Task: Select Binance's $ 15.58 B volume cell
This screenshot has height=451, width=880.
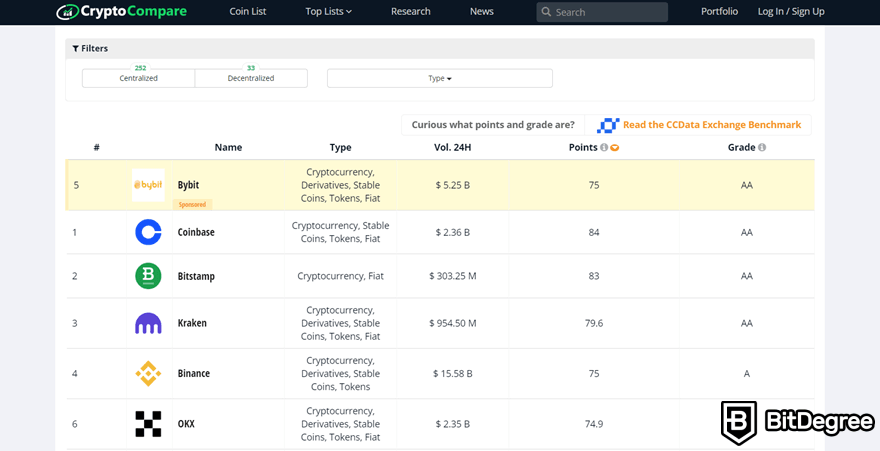Action: (452, 374)
